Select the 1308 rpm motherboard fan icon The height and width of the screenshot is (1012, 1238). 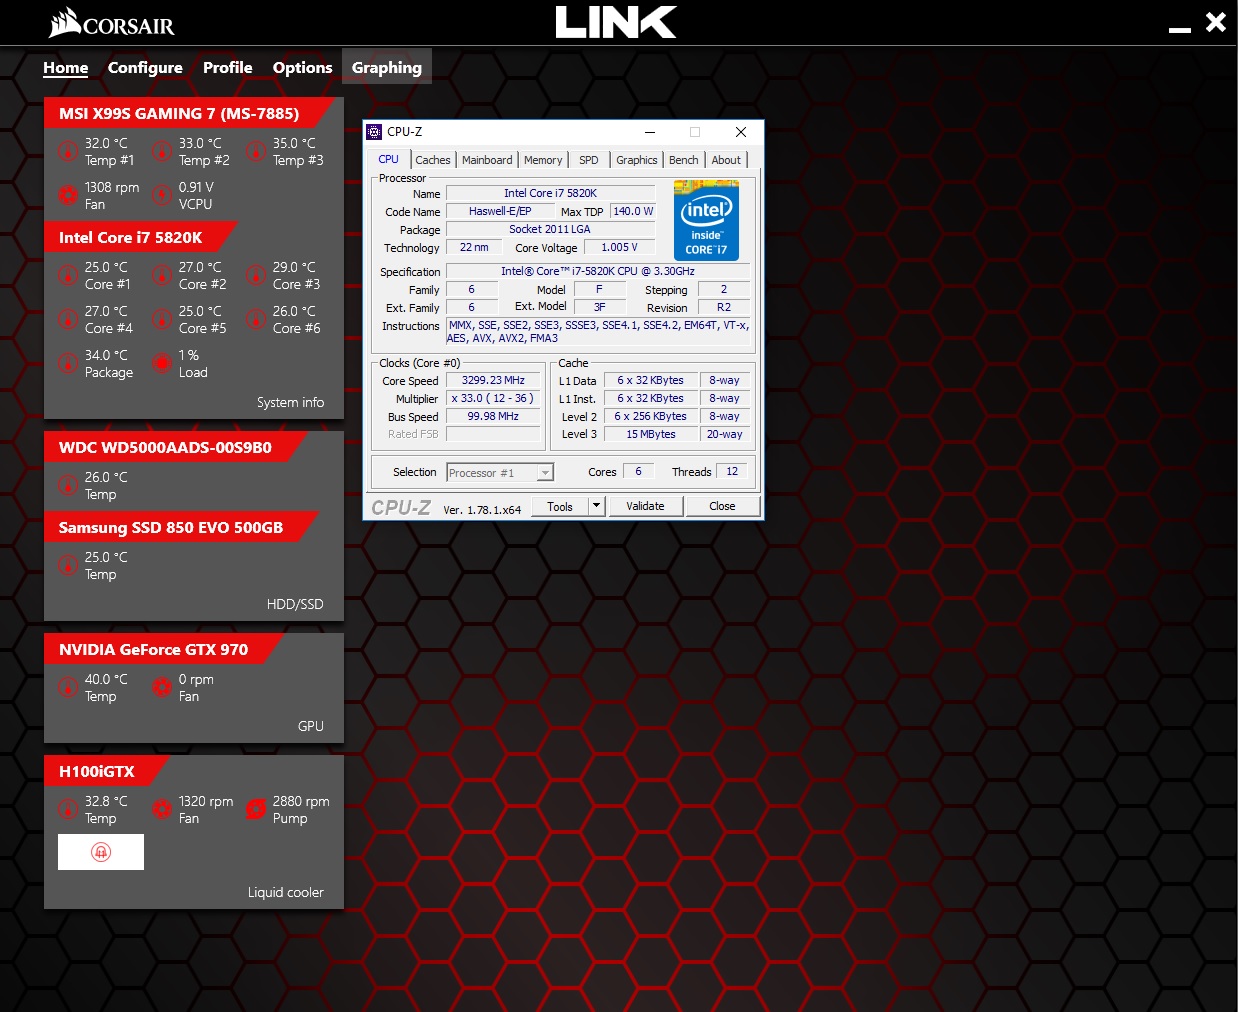(67, 196)
